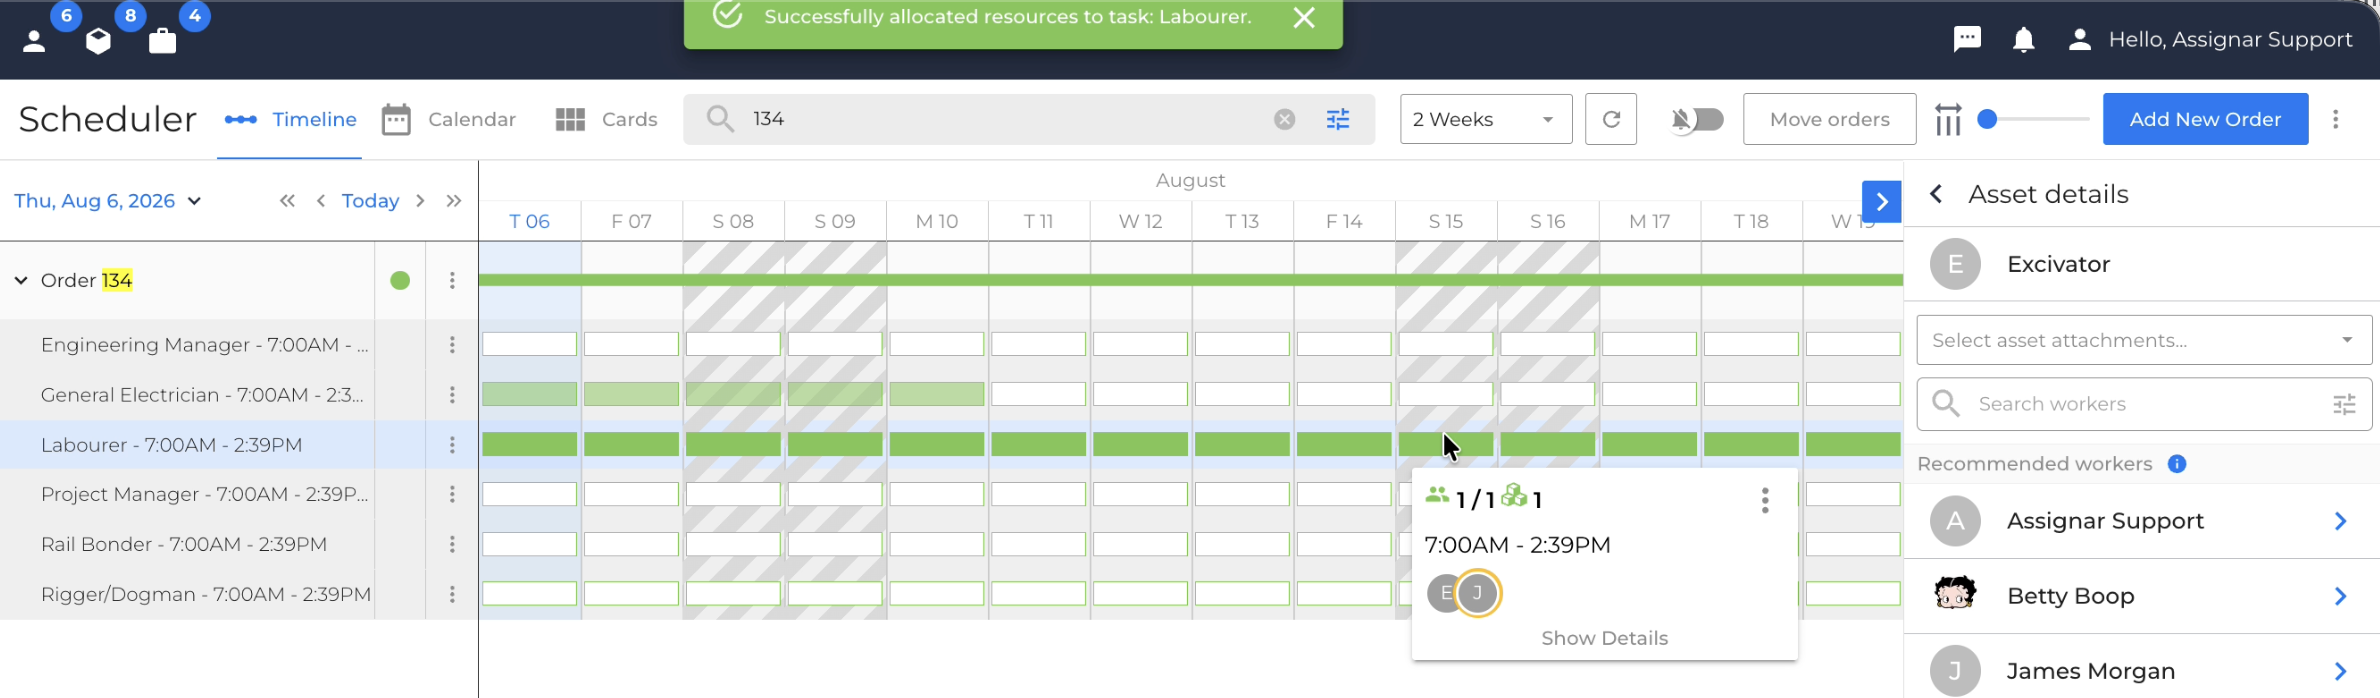Switch to the Calendar view tab

(449, 119)
